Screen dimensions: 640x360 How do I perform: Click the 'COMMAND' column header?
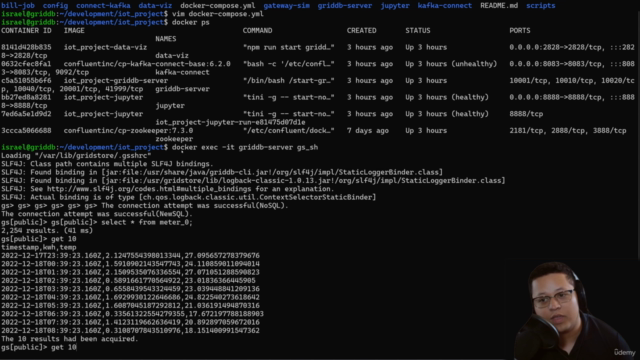pos(257,31)
